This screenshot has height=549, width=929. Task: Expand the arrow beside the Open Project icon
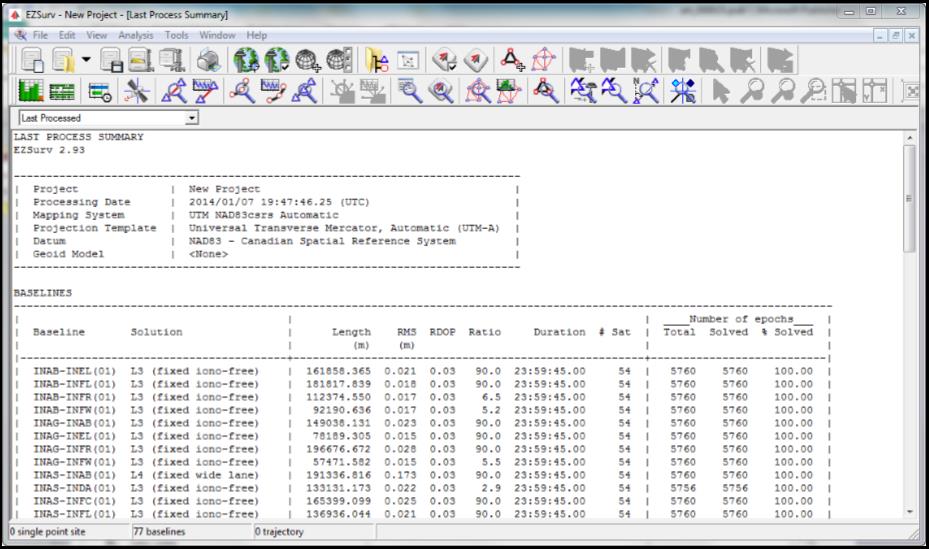pos(86,59)
